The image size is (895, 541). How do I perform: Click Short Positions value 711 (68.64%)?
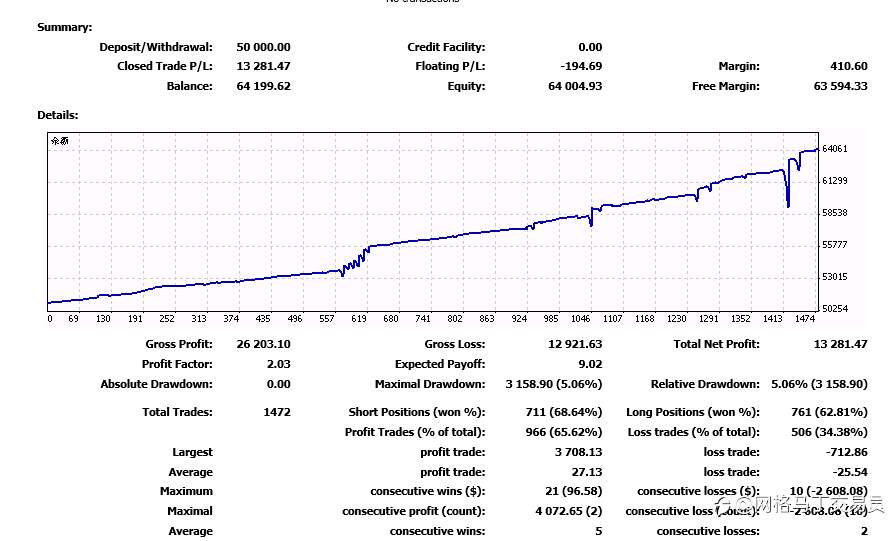[563, 412]
